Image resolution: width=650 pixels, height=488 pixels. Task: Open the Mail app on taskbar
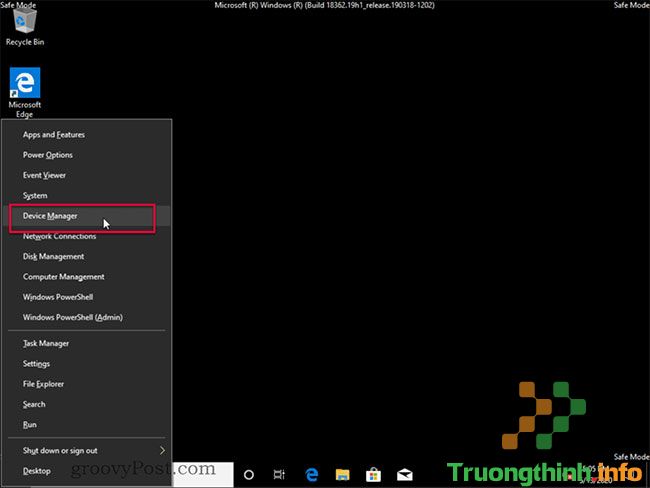tap(405, 475)
